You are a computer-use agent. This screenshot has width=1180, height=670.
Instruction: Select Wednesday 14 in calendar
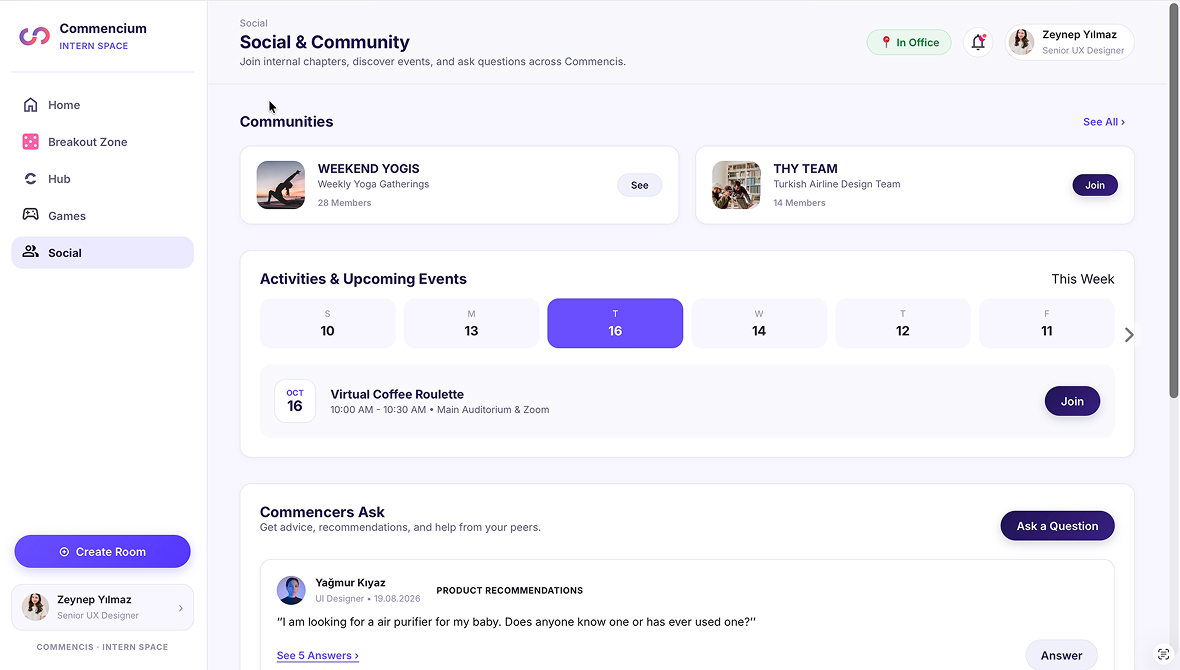pyautogui.click(x=759, y=323)
